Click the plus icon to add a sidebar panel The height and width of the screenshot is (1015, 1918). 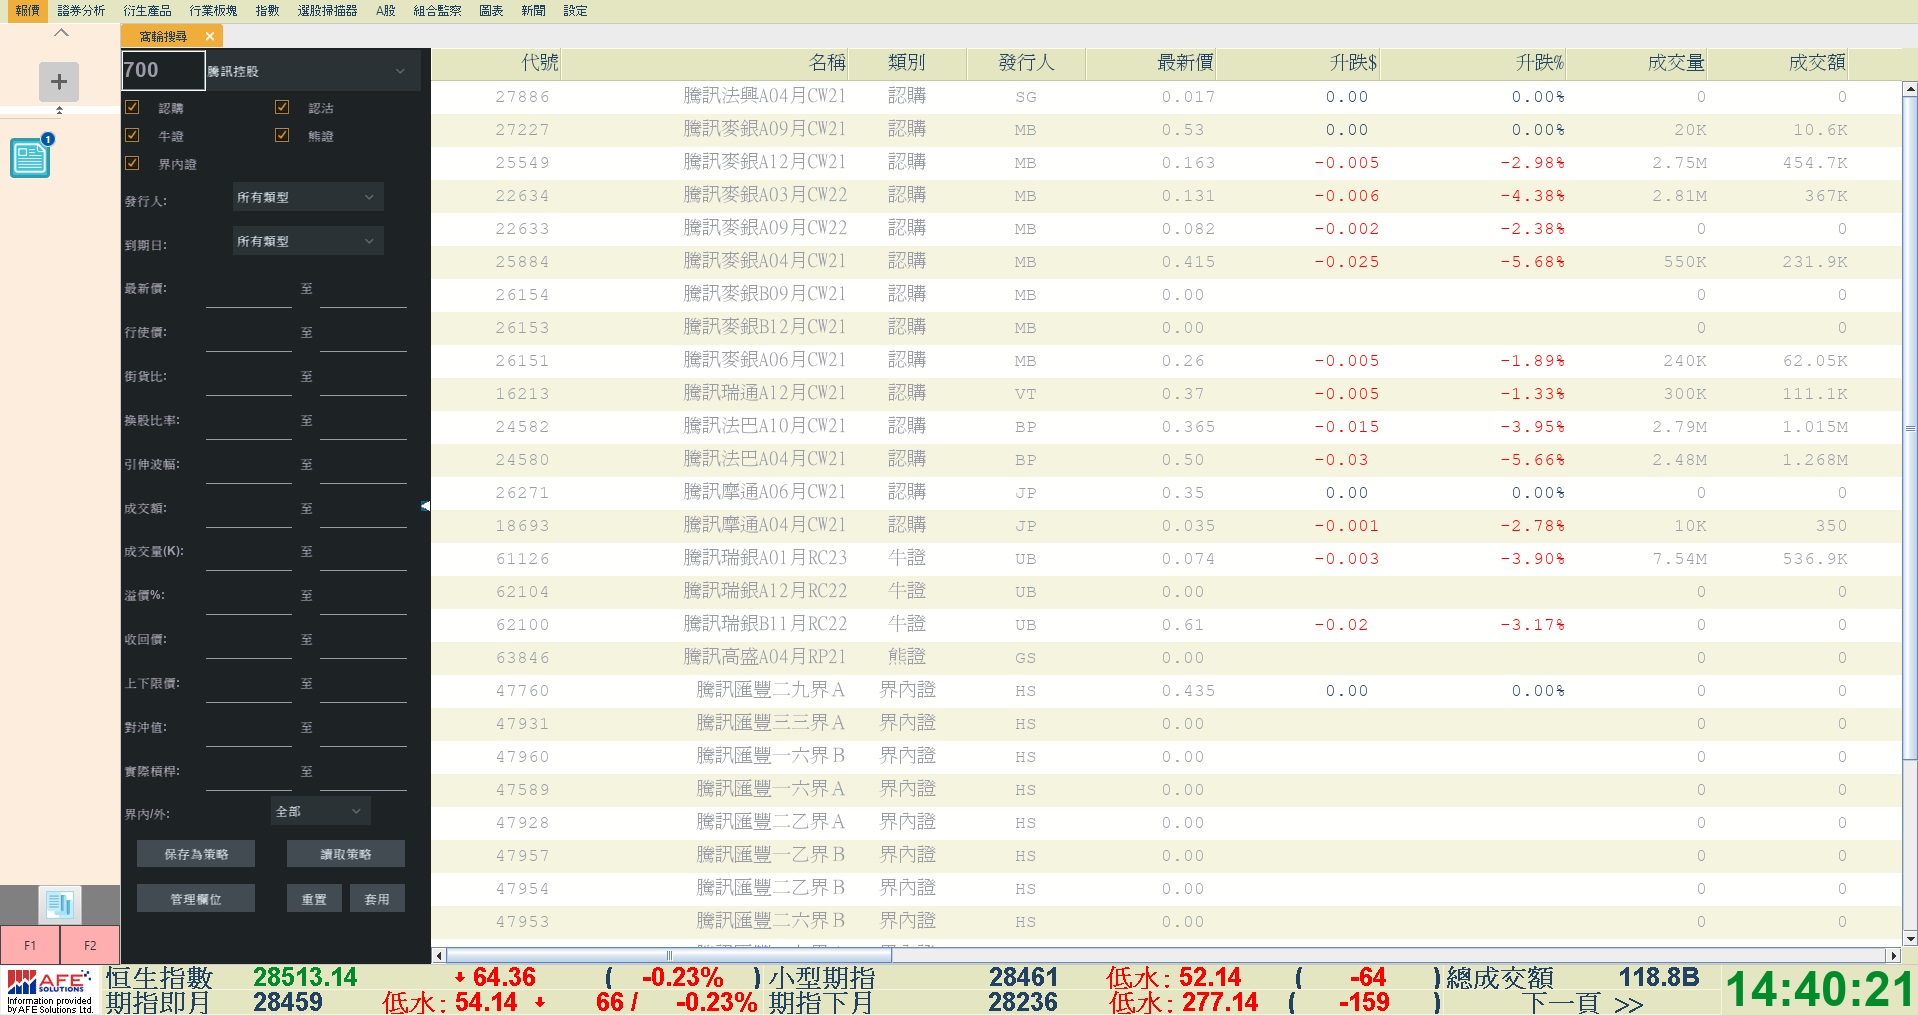tap(59, 81)
